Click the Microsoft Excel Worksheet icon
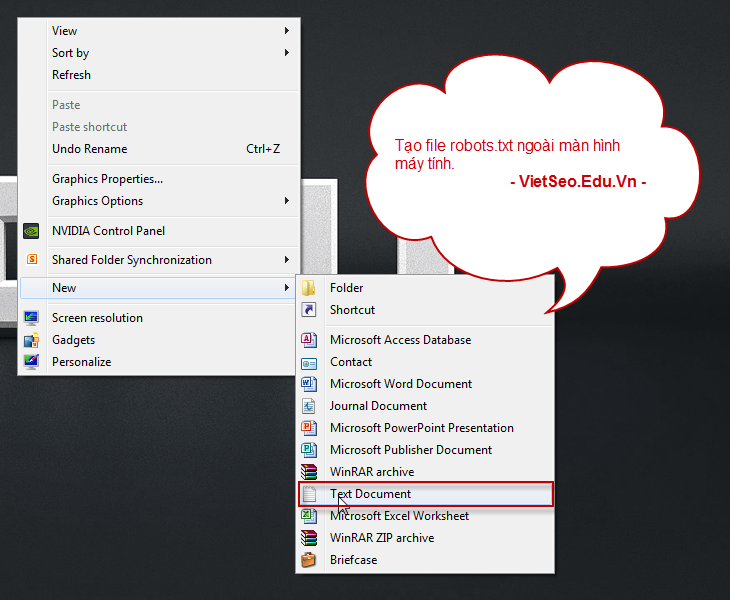This screenshot has height=600, width=730. (310, 516)
